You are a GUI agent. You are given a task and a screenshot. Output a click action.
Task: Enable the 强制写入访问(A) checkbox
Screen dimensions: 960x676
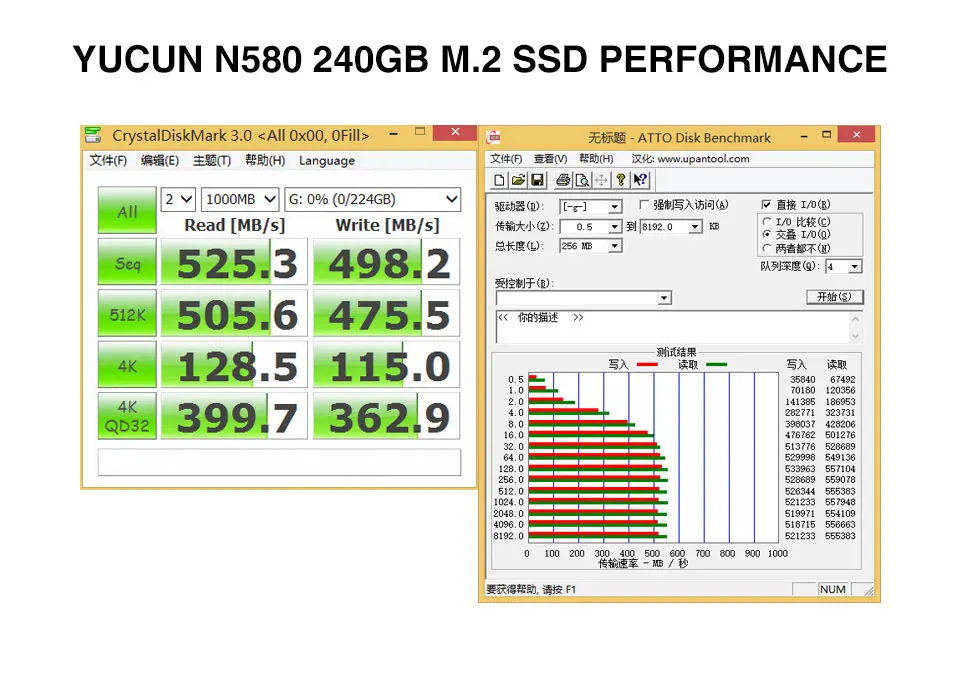[644, 205]
